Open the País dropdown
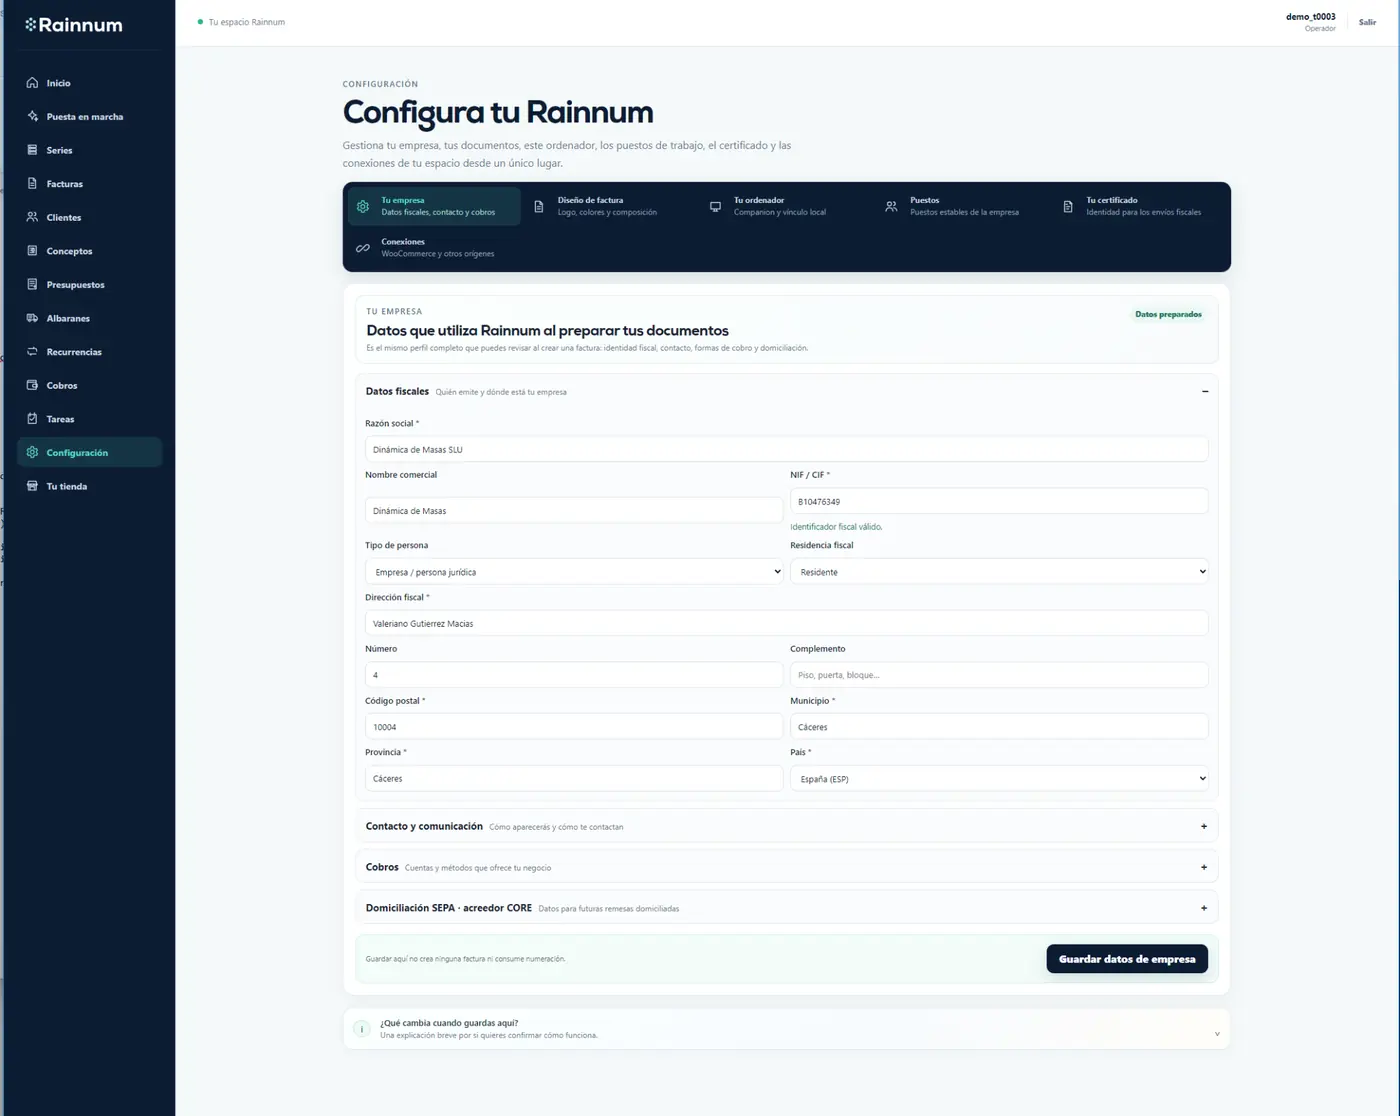This screenshot has width=1400, height=1116. 999,778
